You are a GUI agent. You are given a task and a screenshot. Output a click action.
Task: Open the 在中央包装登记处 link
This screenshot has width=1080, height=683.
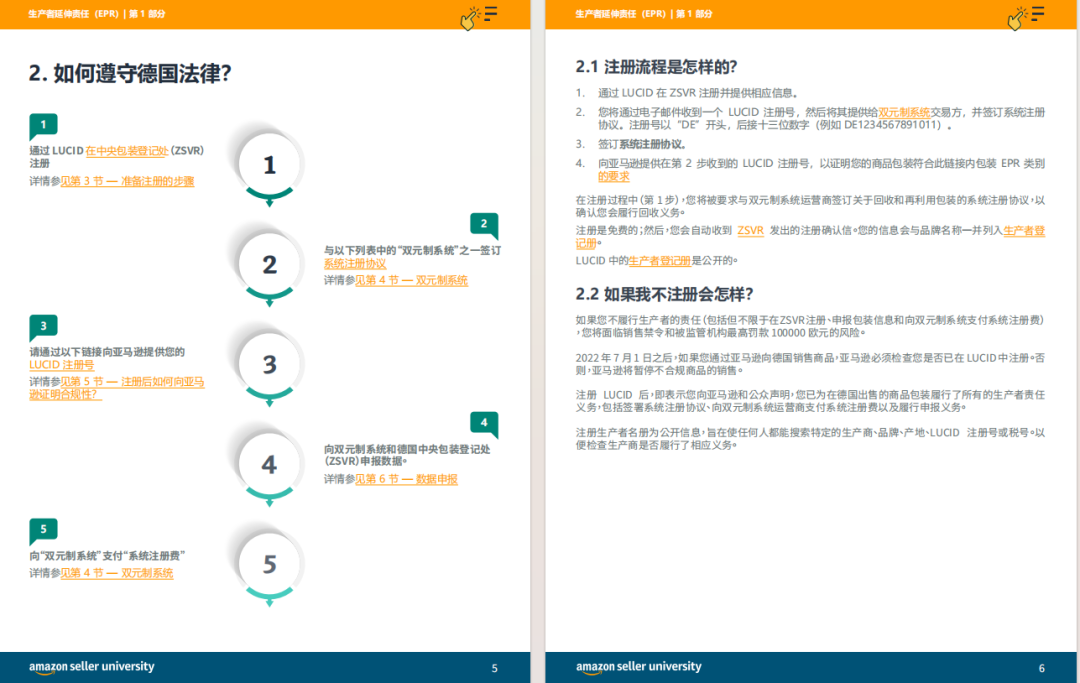127,151
